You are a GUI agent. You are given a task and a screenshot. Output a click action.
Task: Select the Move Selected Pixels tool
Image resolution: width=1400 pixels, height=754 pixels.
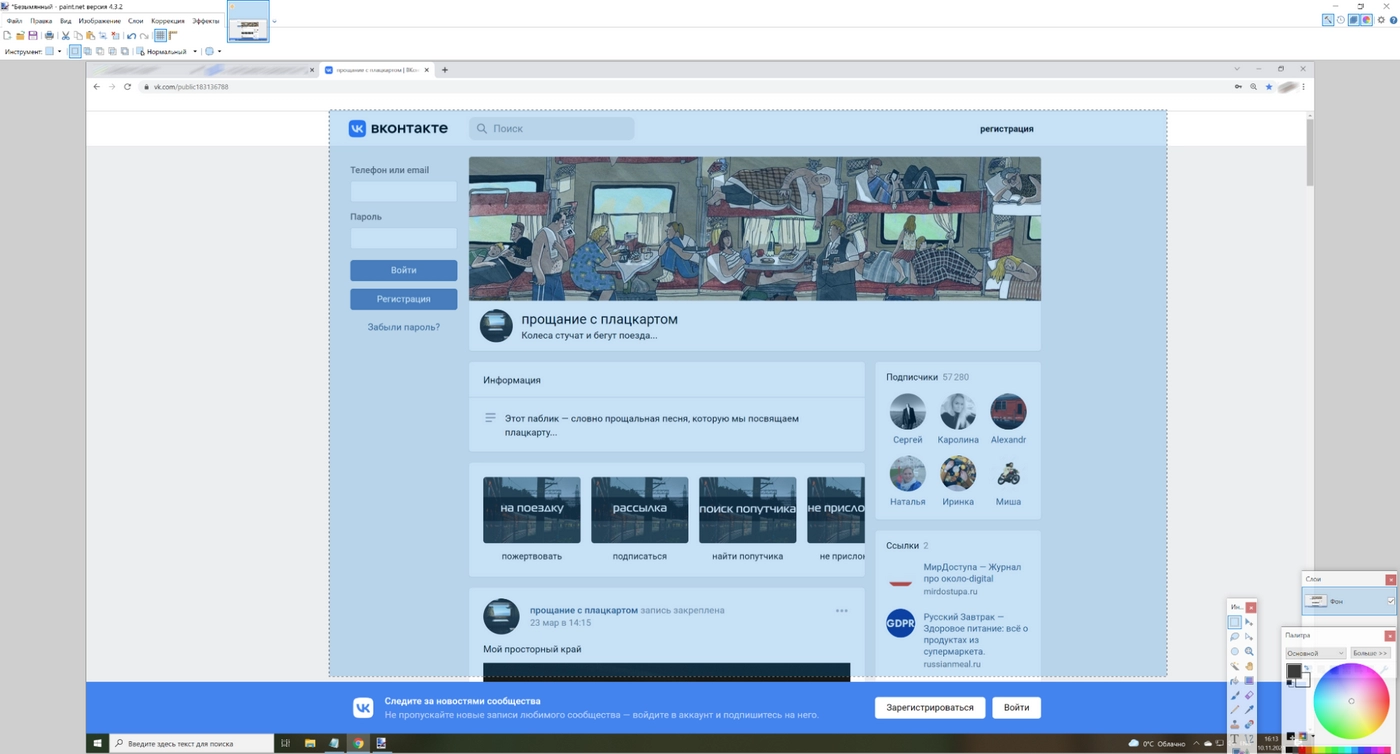(1249, 622)
